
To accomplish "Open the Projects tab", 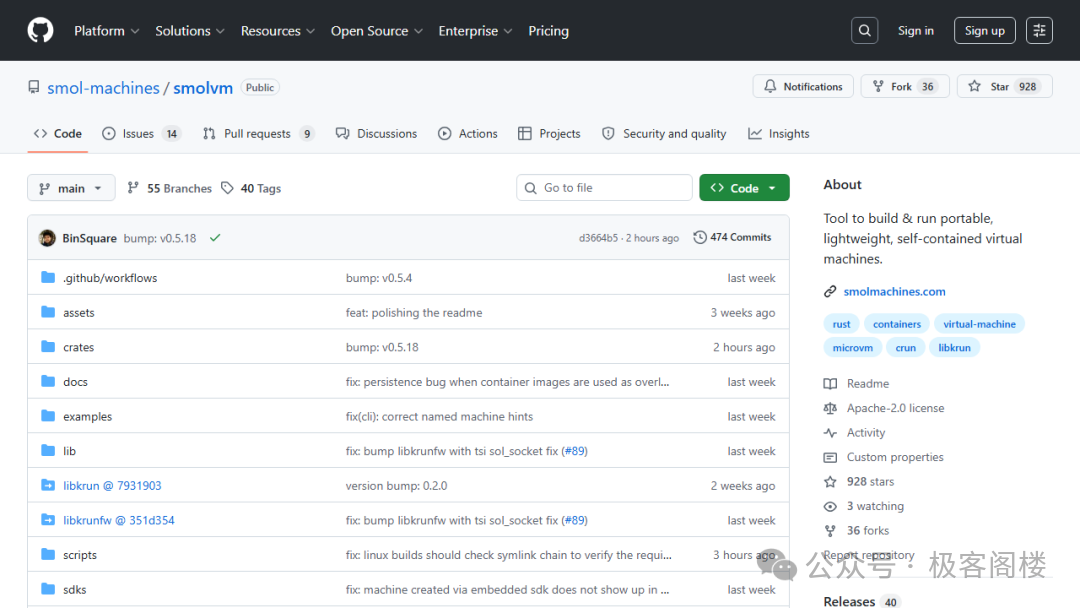I will click(549, 134).
